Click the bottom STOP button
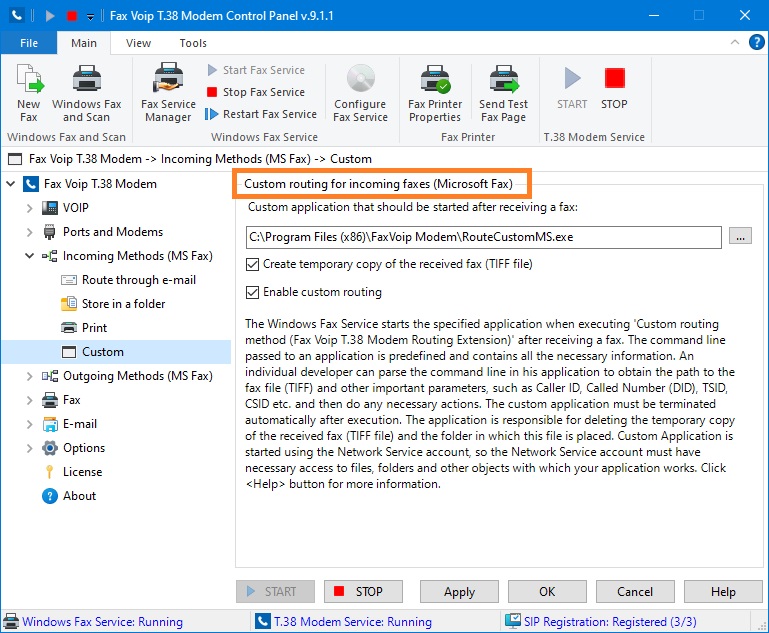This screenshot has height=633, width=769. [363, 592]
